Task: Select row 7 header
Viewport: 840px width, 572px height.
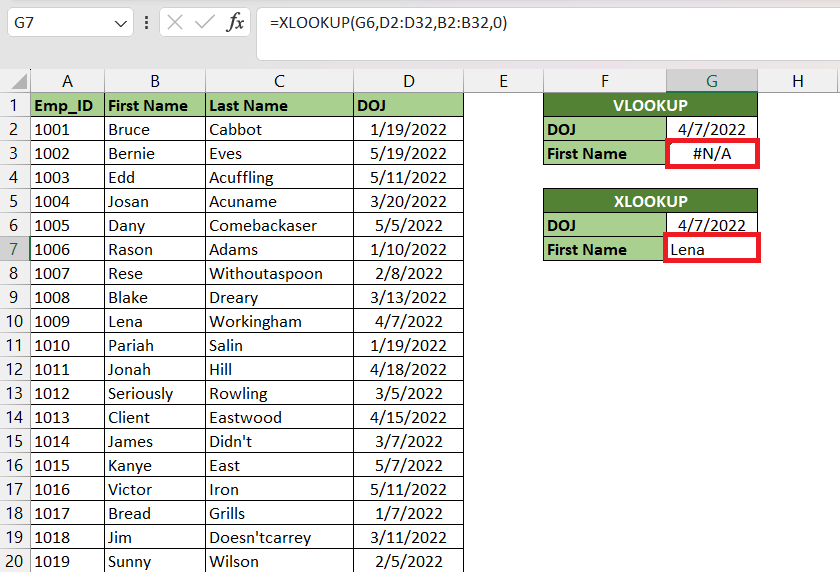Action: point(14,249)
